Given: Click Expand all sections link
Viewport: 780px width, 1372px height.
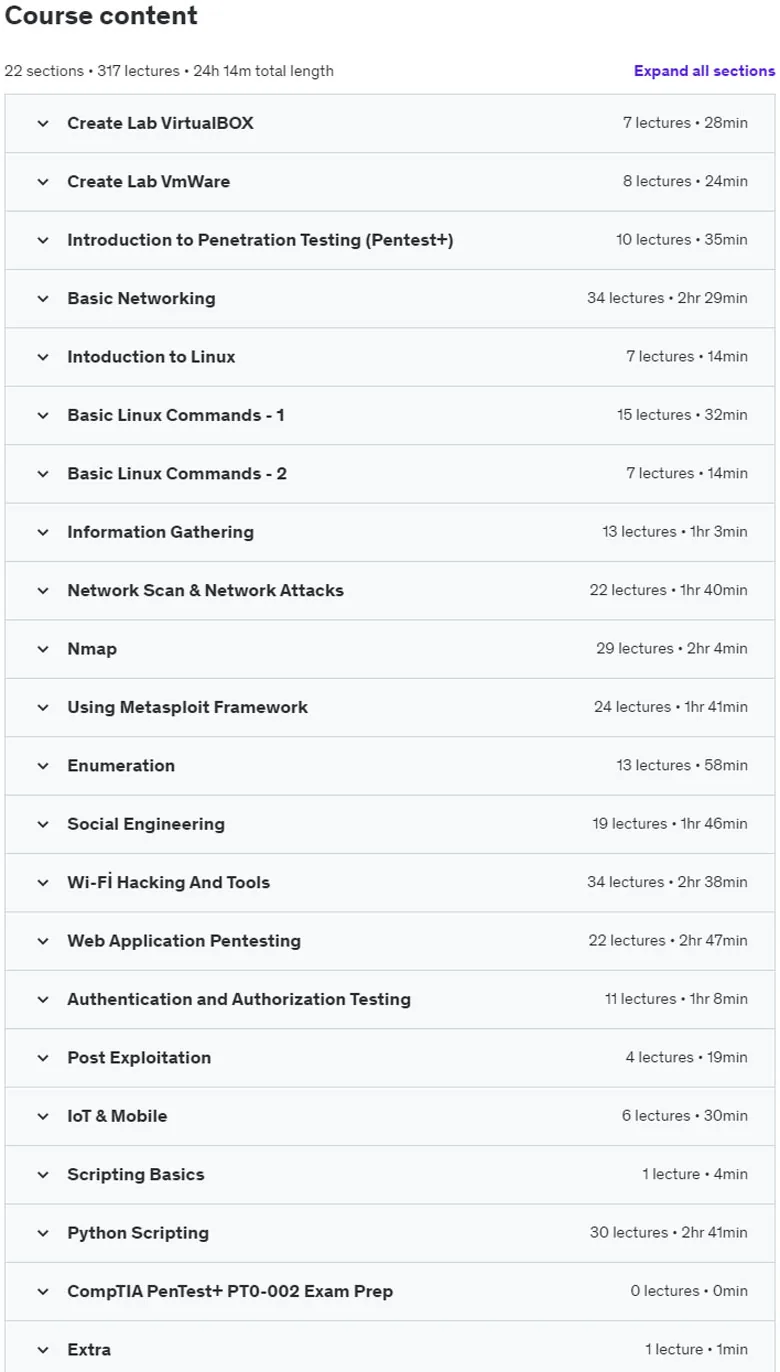Looking at the screenshot, I should pyautogui.click(x=704, y=71).
